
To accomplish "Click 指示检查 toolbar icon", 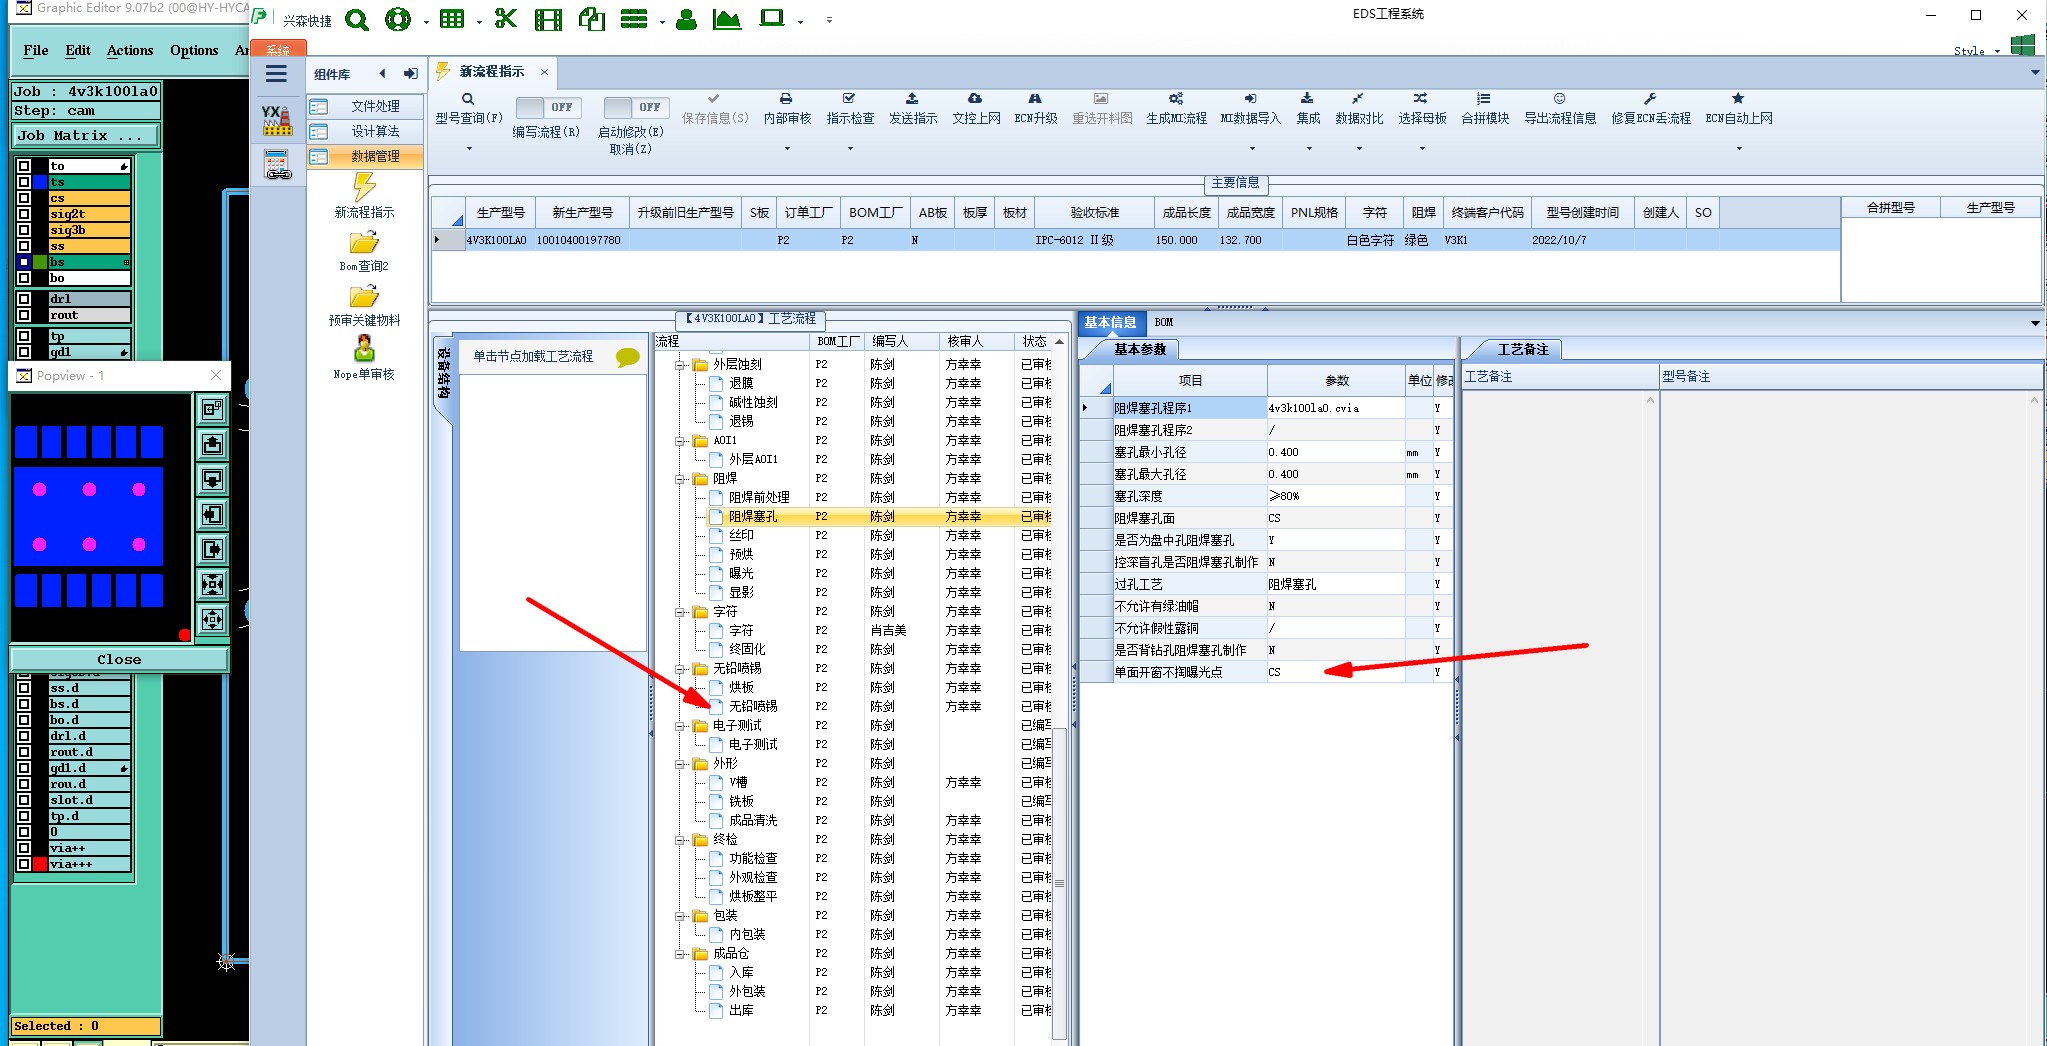I will [850, 108].
